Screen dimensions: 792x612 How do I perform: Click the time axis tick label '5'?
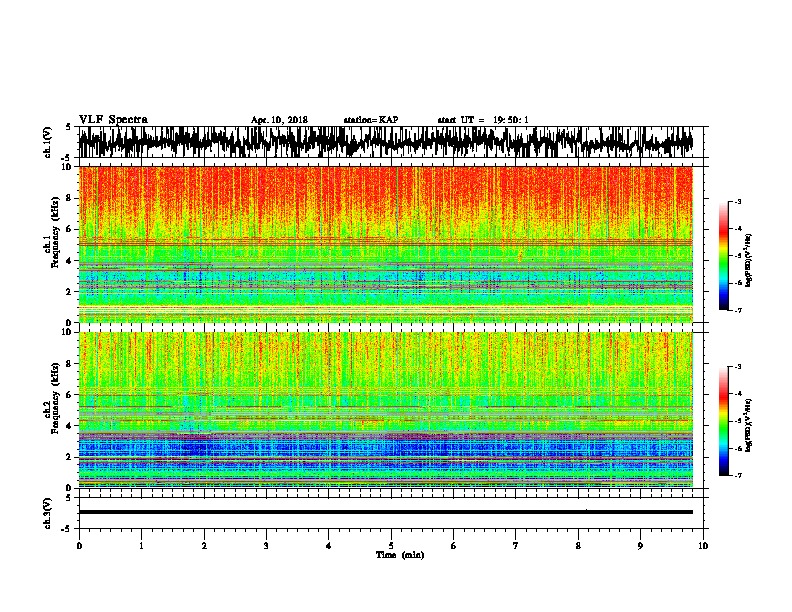coord(391,546)
